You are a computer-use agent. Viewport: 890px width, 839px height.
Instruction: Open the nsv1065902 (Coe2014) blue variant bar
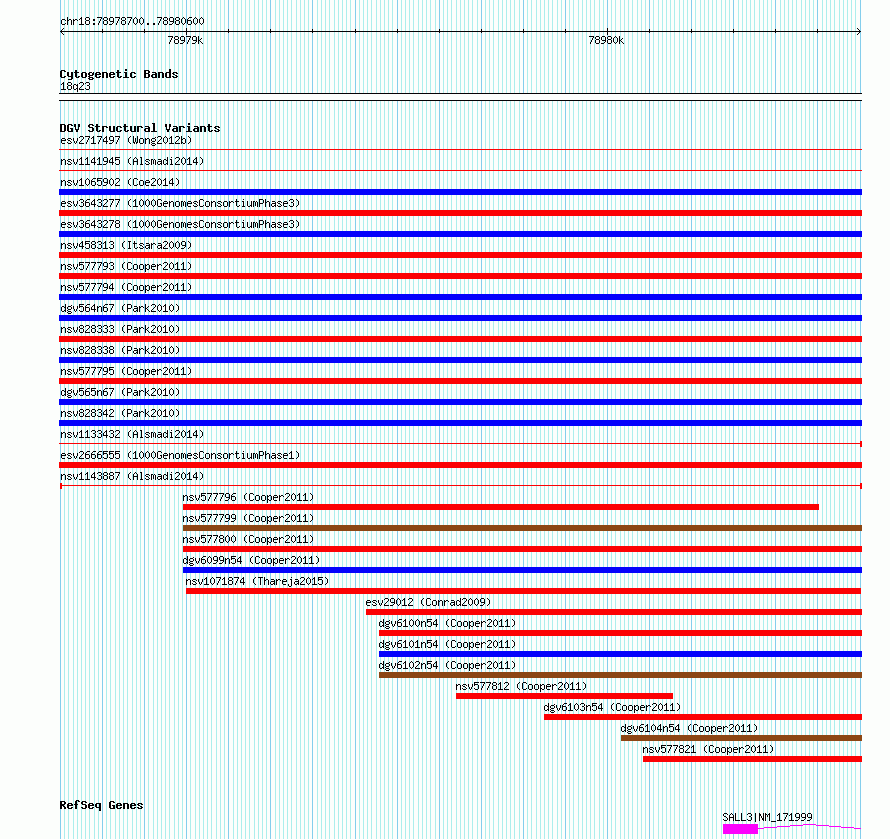pyautogui.click(x=460, y=192)
